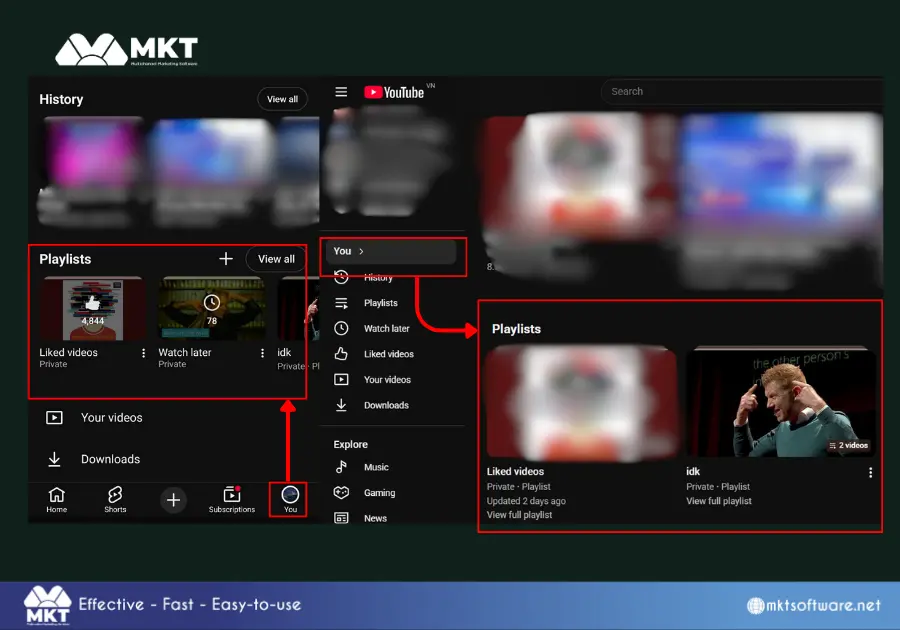Click the thumbs-up icon in sidebar
This screenshot has height=630, width=900.
(341, 353)
